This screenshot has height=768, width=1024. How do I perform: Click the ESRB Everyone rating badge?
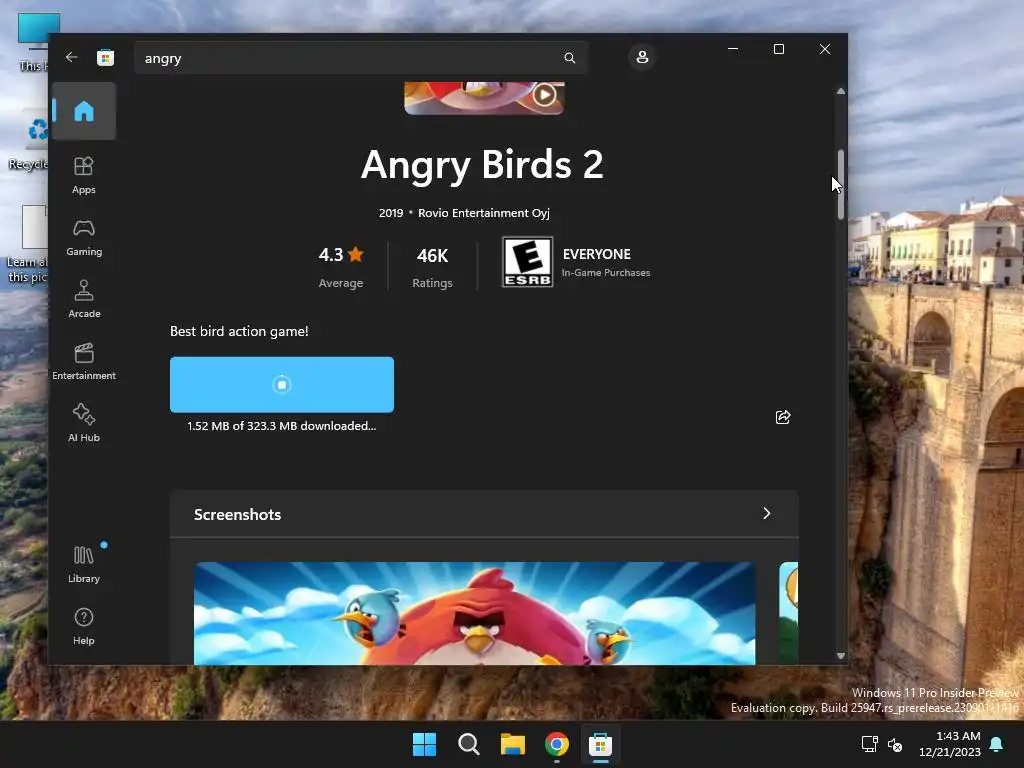click(x=527, y=262)
